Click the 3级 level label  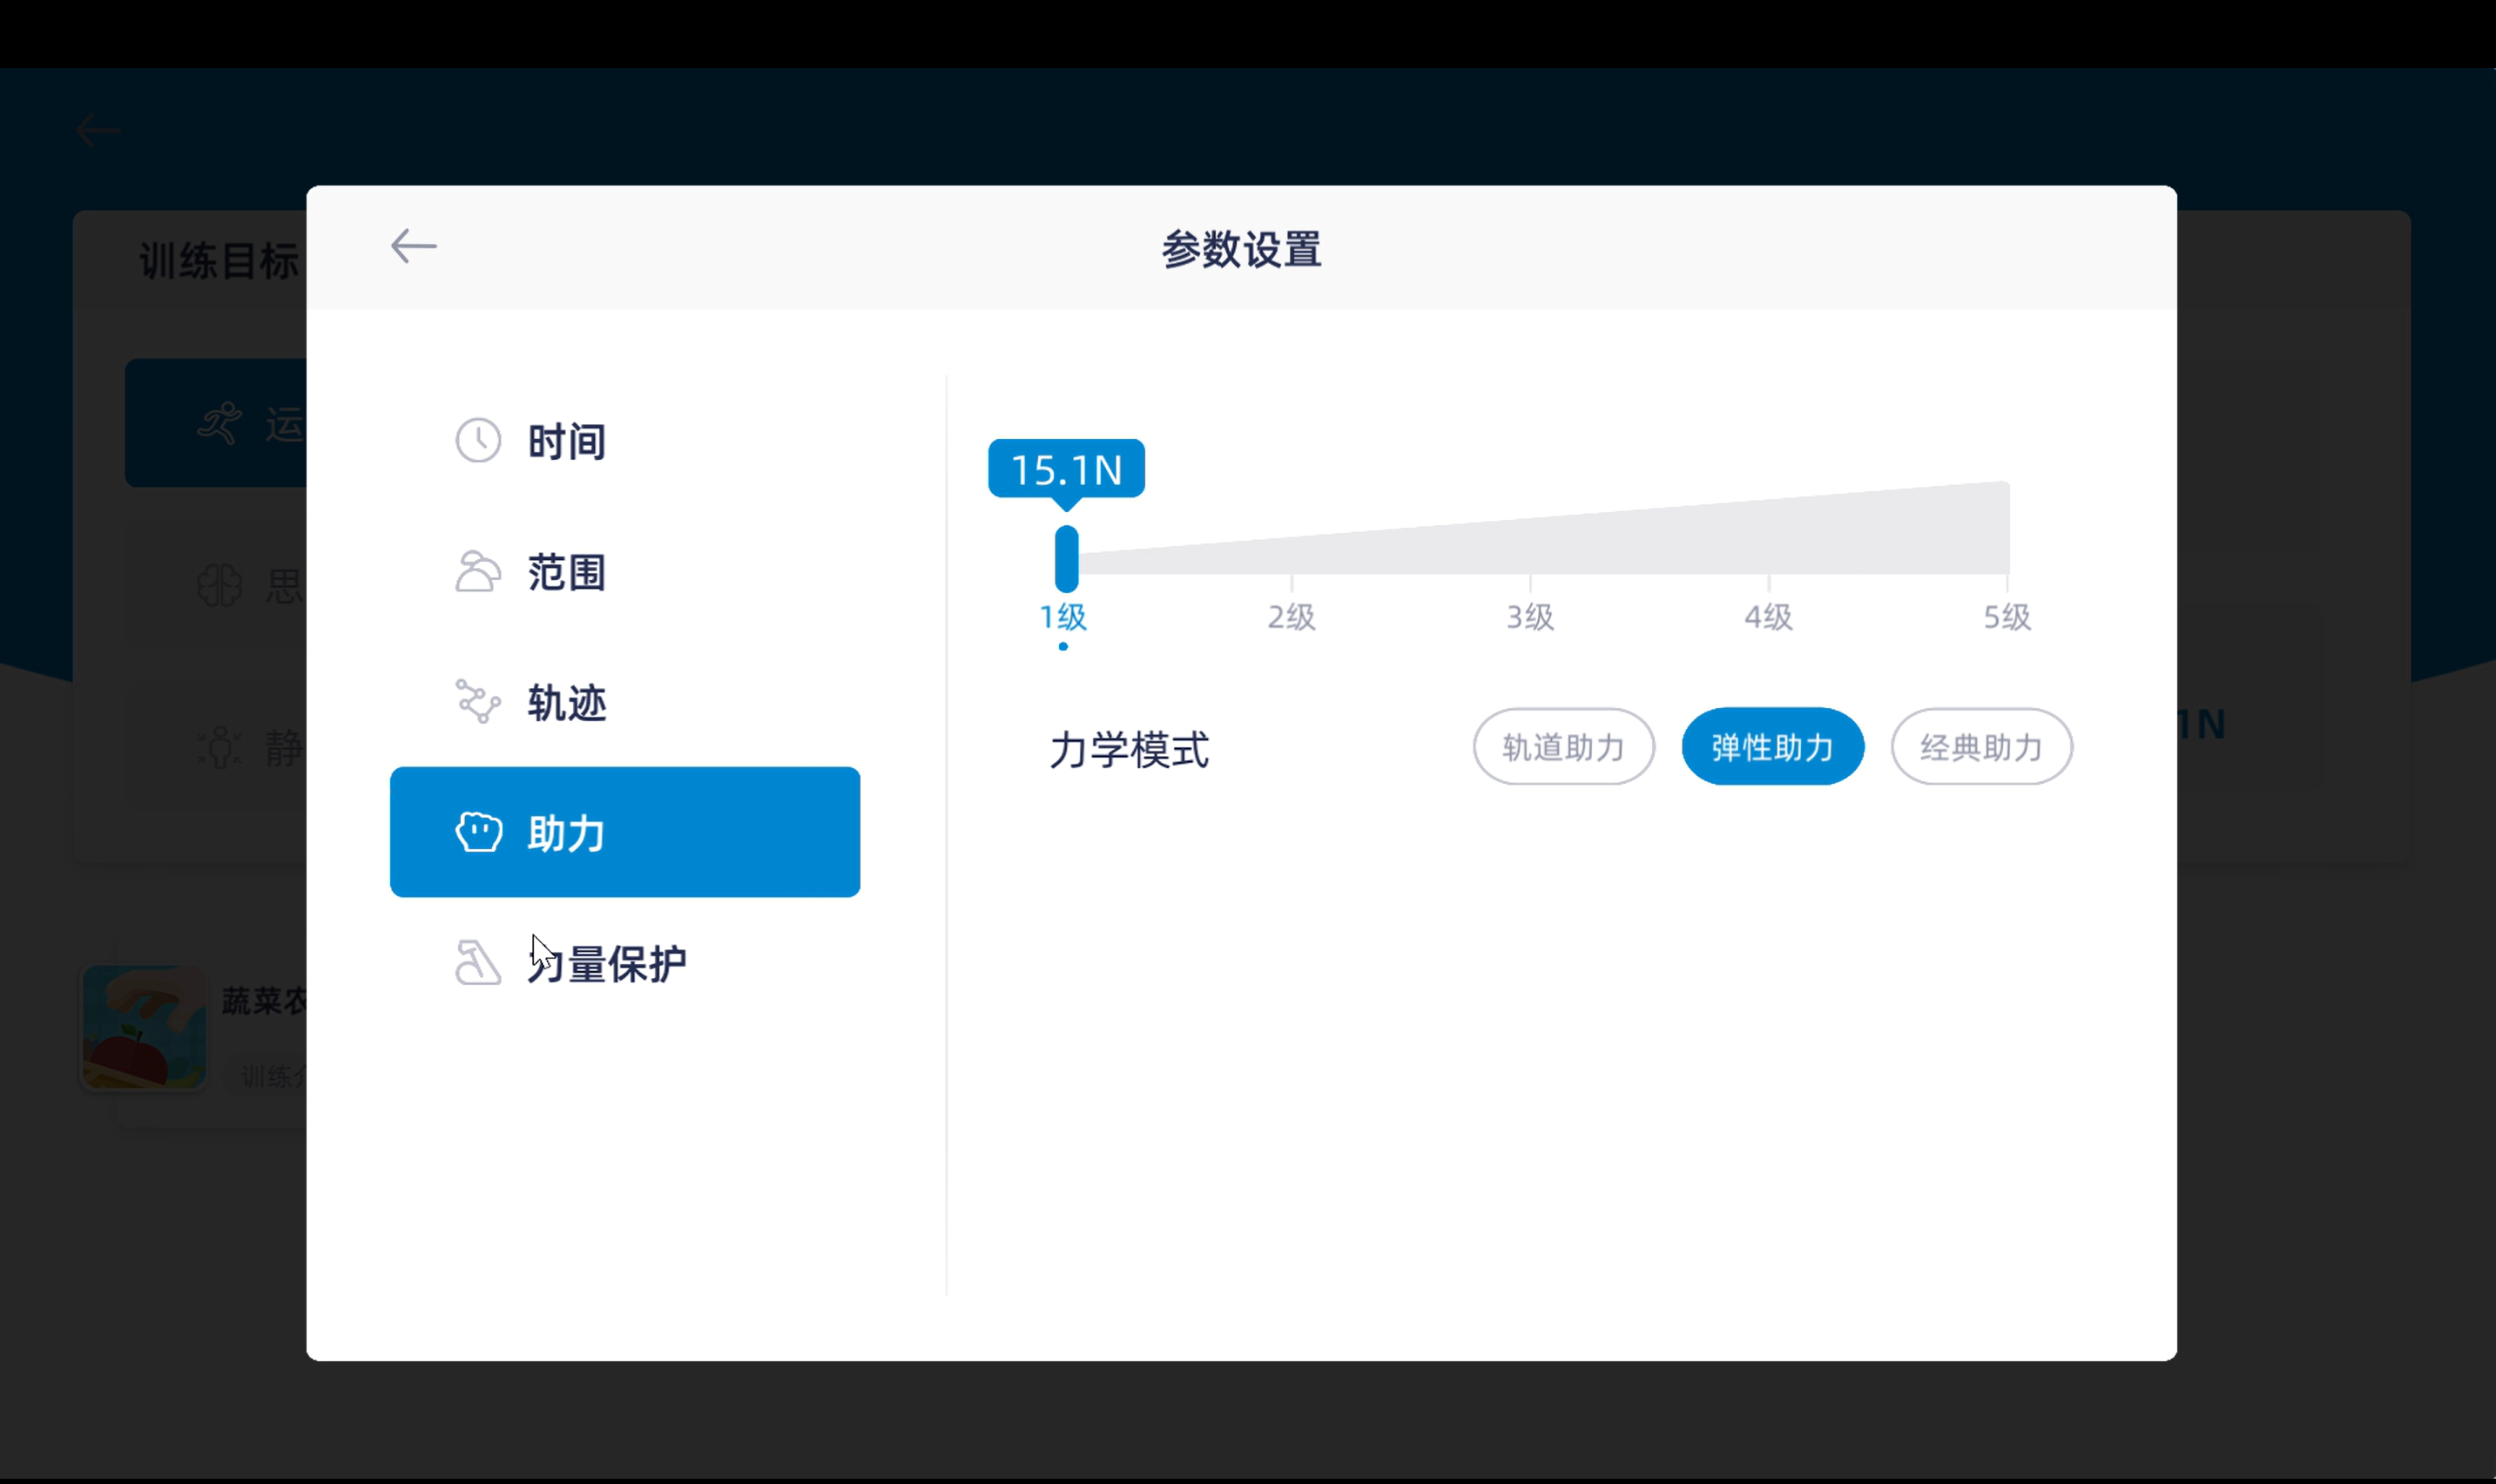(x=1530, y=616)
